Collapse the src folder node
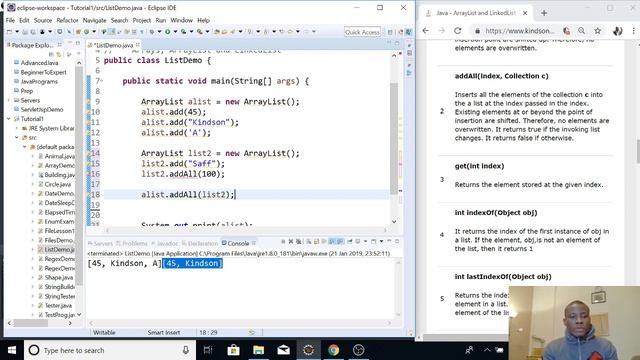Screen dimensions: 640x360 (17, 138)
